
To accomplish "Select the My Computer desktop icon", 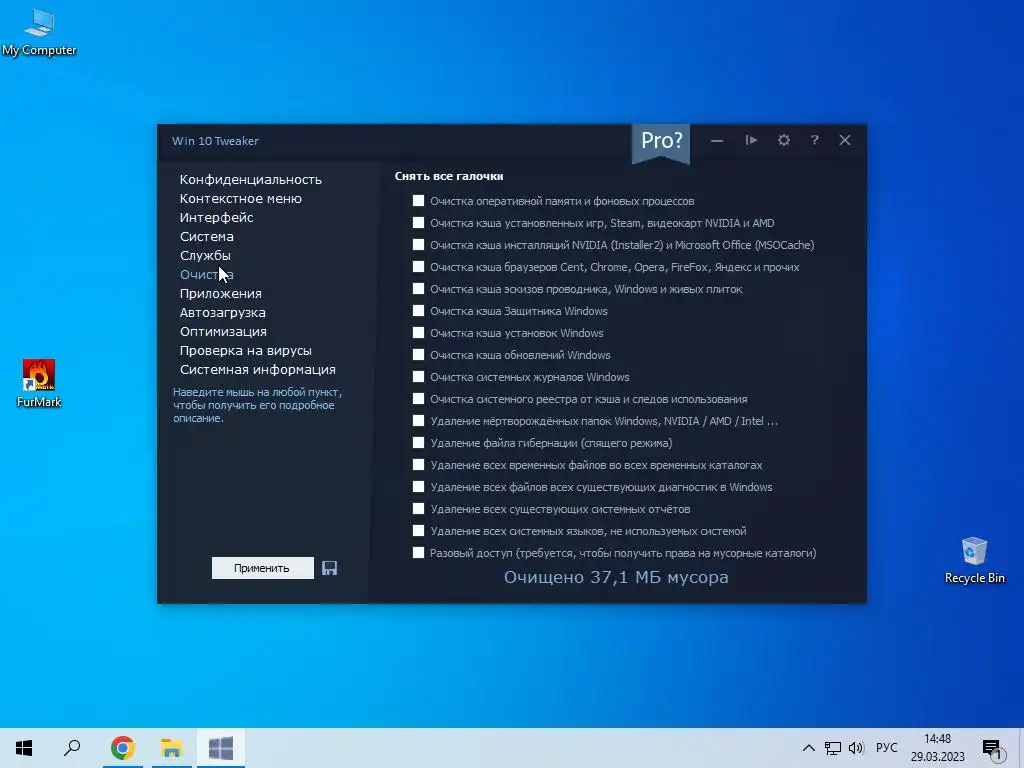I will click(x=39, y=33).
